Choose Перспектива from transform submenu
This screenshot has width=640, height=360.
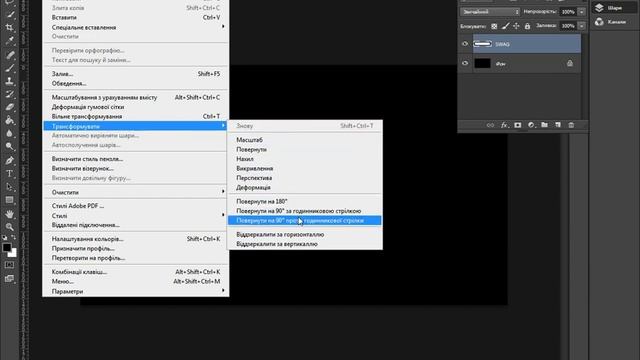[x=305, y=178]
